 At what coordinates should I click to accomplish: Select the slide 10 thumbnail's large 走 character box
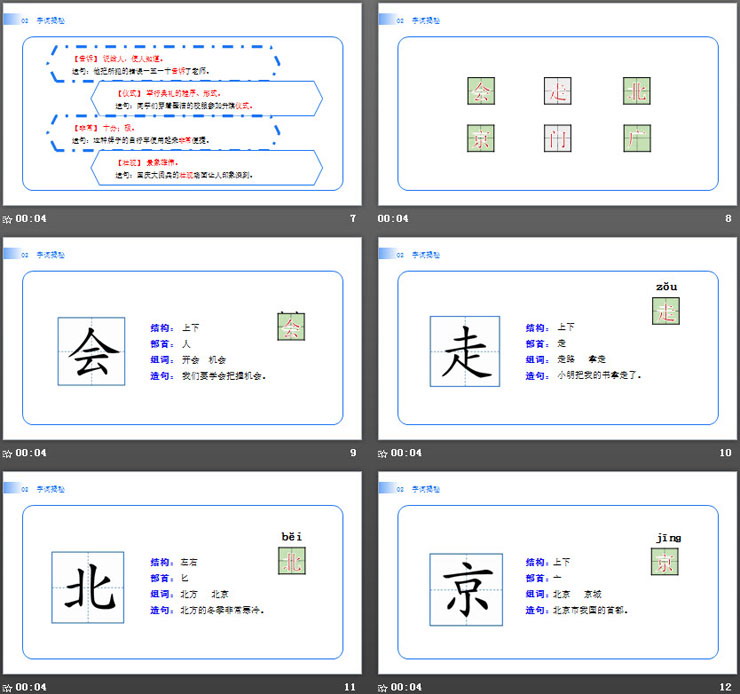pos(465,352)
